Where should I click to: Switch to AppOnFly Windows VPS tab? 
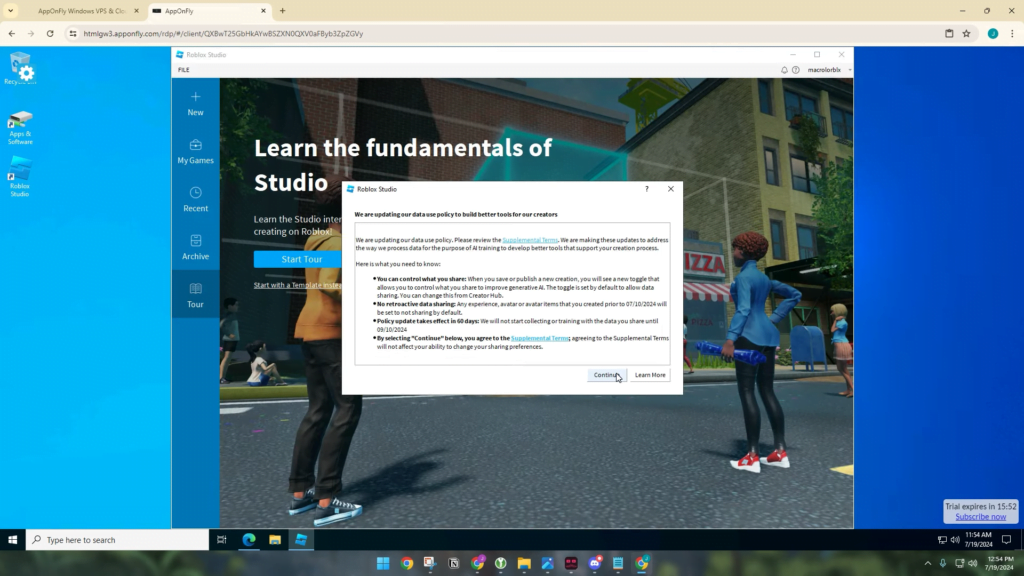(82, 11)
